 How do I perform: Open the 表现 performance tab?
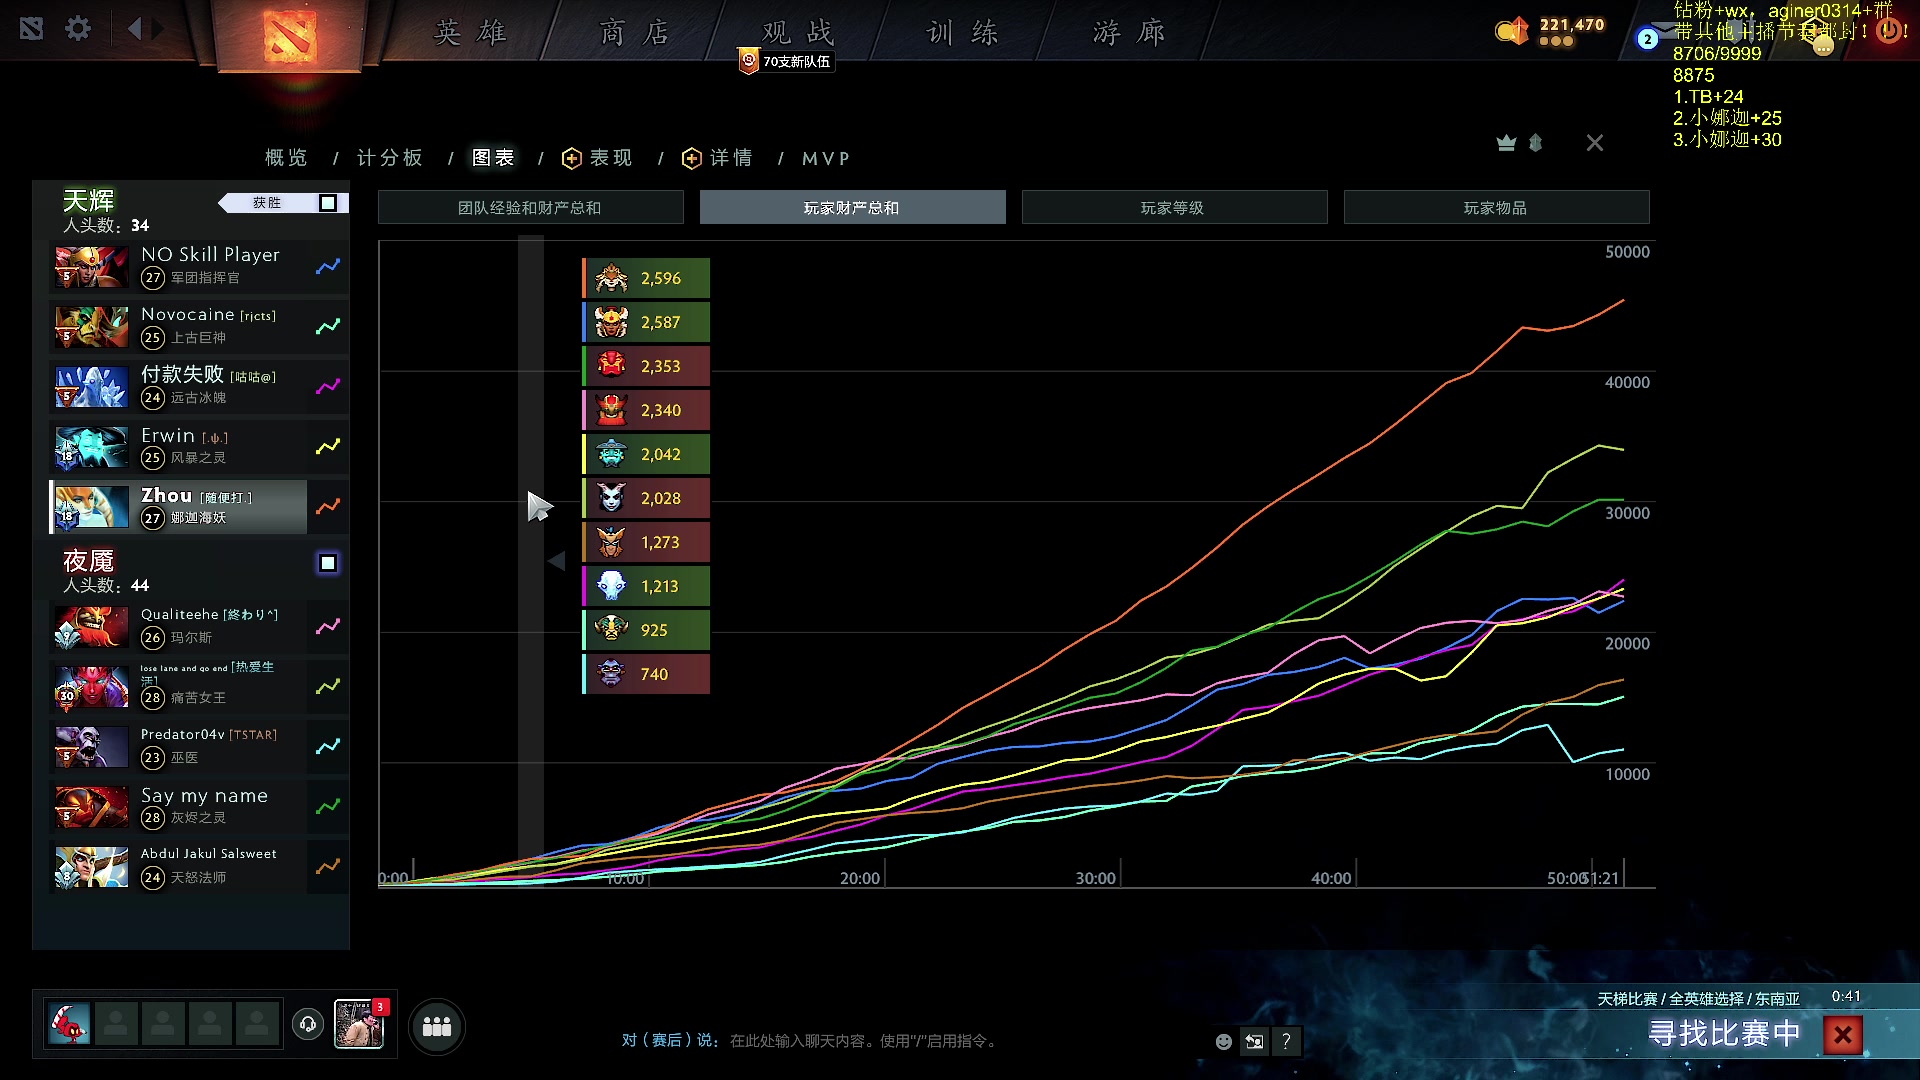[x=598, y=158]
